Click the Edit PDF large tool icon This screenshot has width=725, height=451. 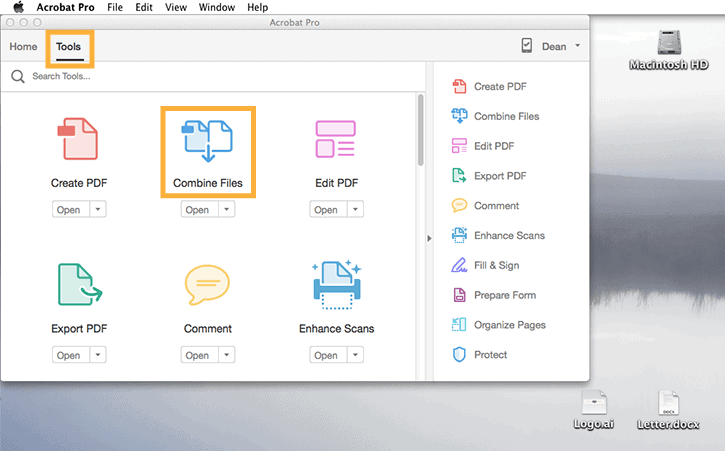tap(336, 139)
